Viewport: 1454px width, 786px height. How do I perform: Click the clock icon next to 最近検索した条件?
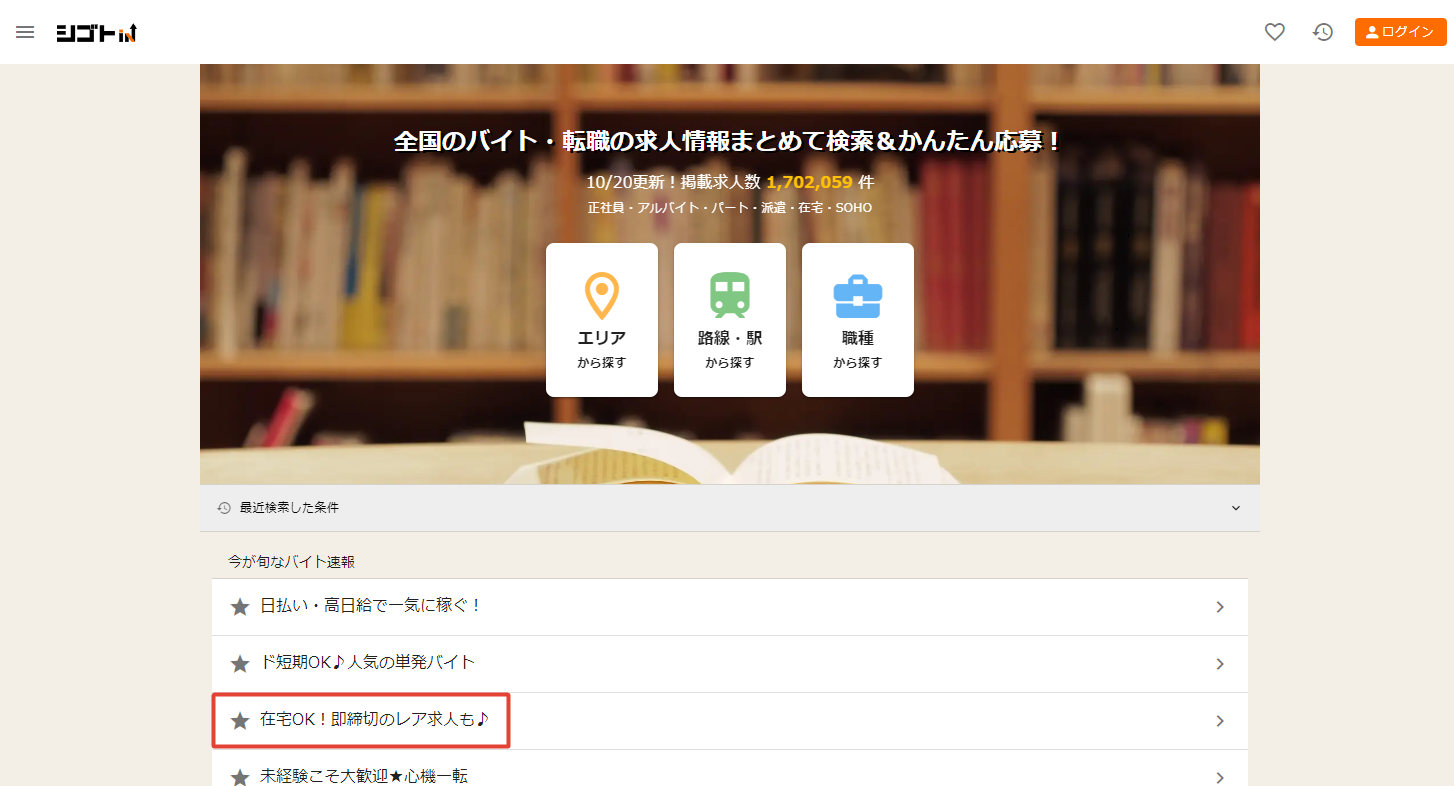click(x=223, y=508)
